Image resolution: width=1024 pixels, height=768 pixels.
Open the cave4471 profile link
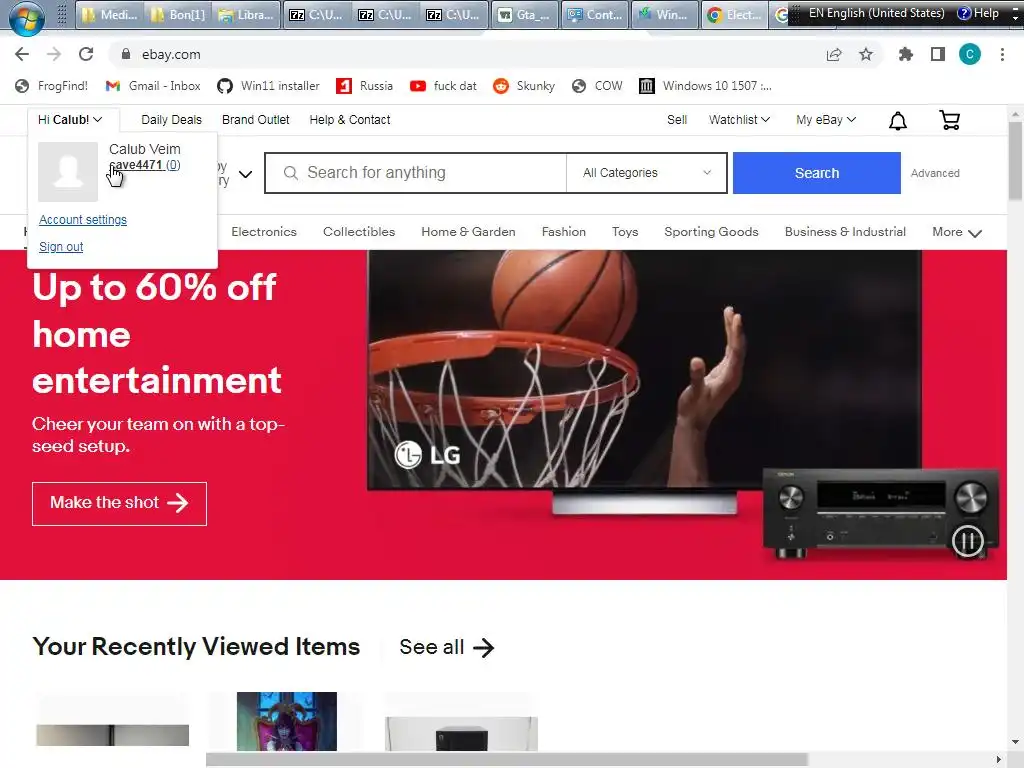[x=144, y=165]
